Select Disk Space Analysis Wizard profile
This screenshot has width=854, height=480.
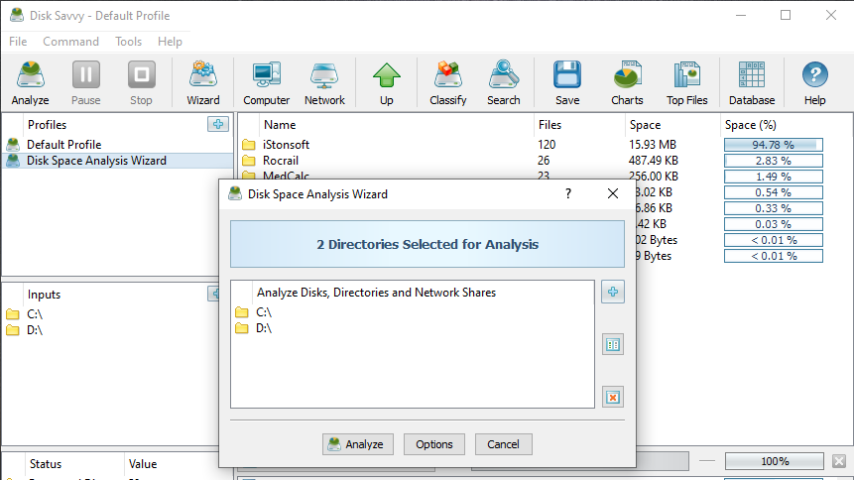(117, 161)
